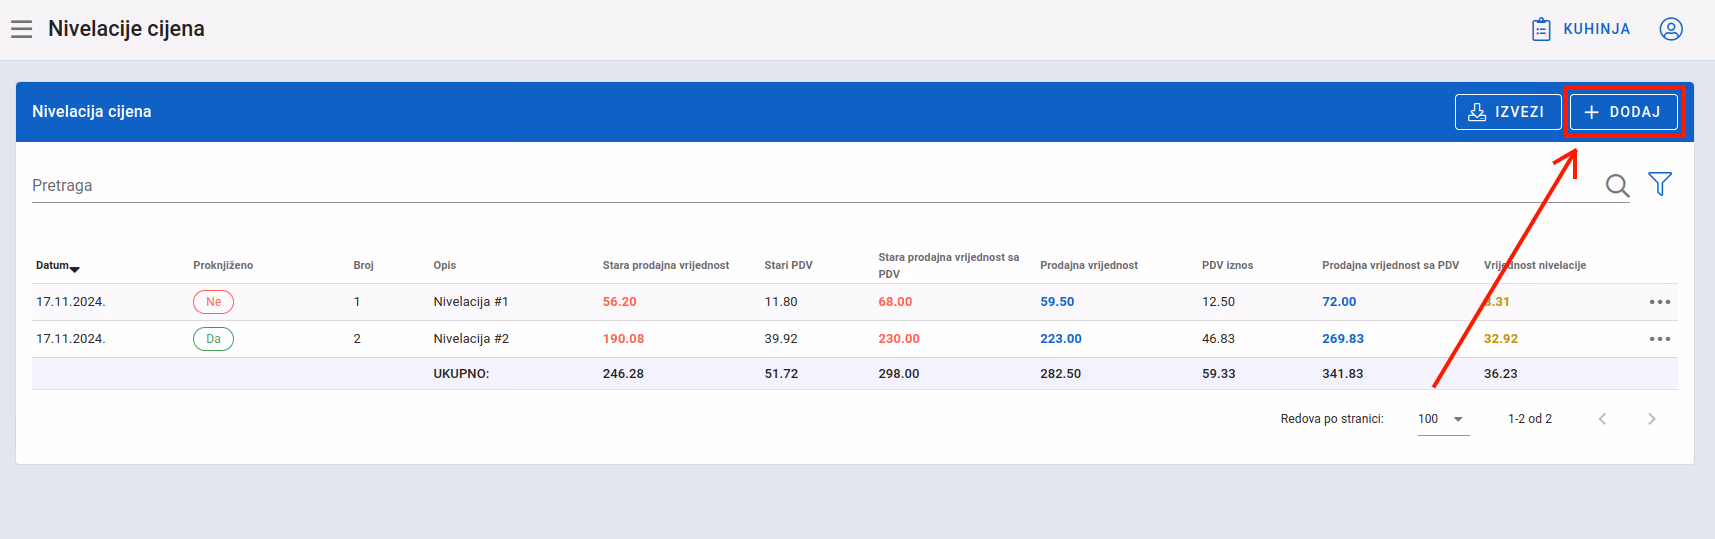The width and height of the screenshot is (1715, 539).
Task: Click the 11.80 old PDV value
Action: 781,302
